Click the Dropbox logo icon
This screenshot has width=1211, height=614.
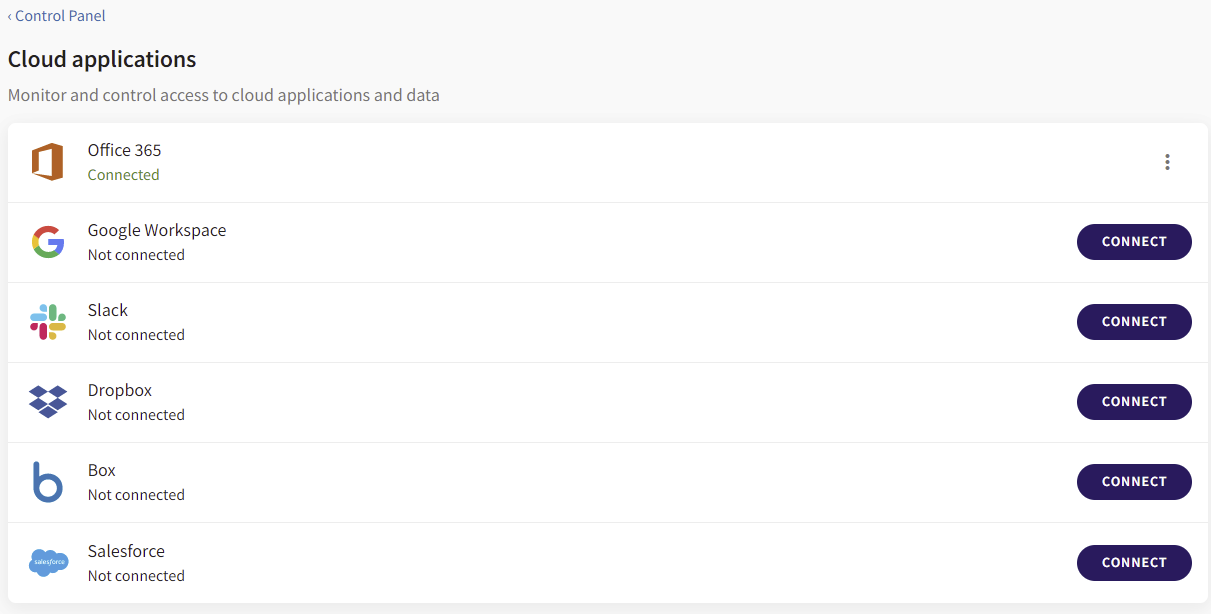pyautogui.click(x=48, y=402)
